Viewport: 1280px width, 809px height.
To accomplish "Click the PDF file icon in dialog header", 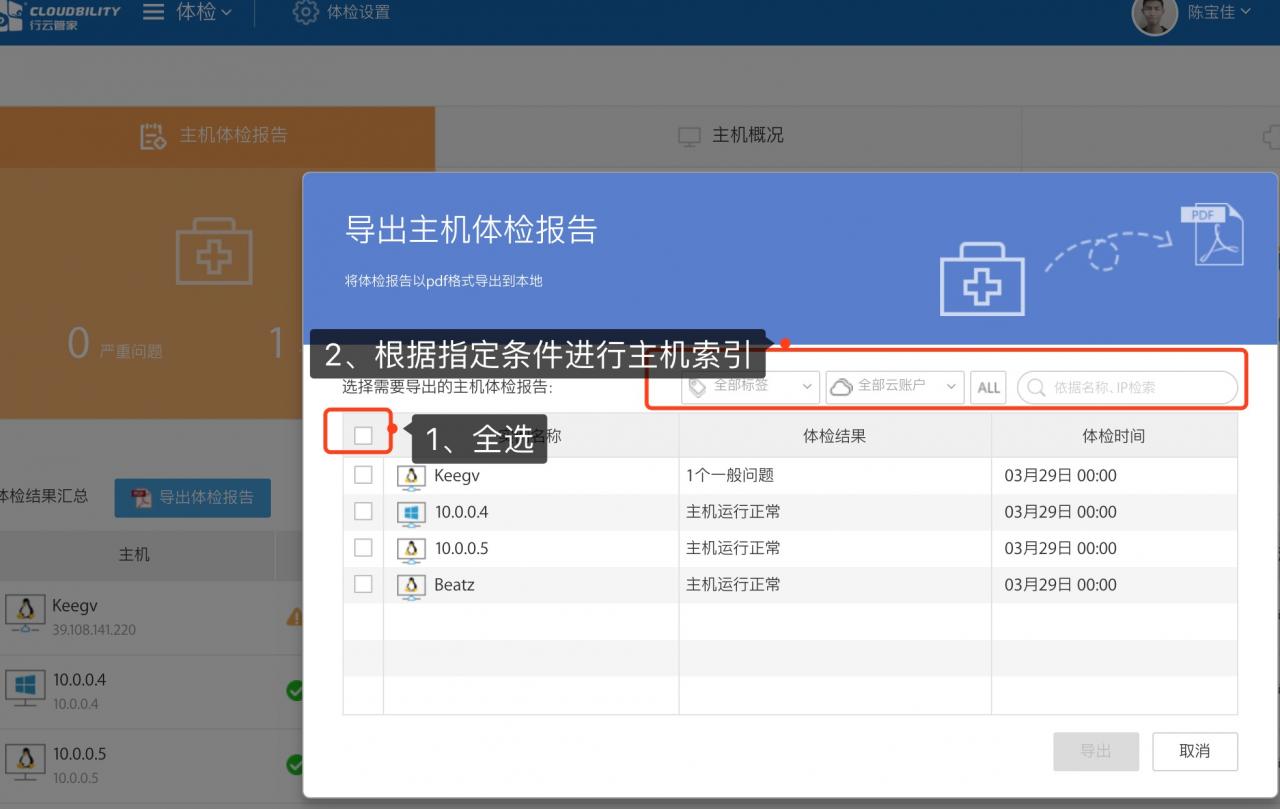I will coord(1212,234).
